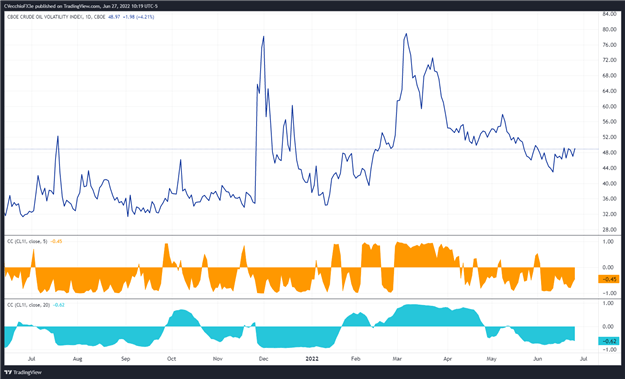Viewport: 625px width, 379px height.
Task: Click the Oct label on time axis
Action: (171, 359)
